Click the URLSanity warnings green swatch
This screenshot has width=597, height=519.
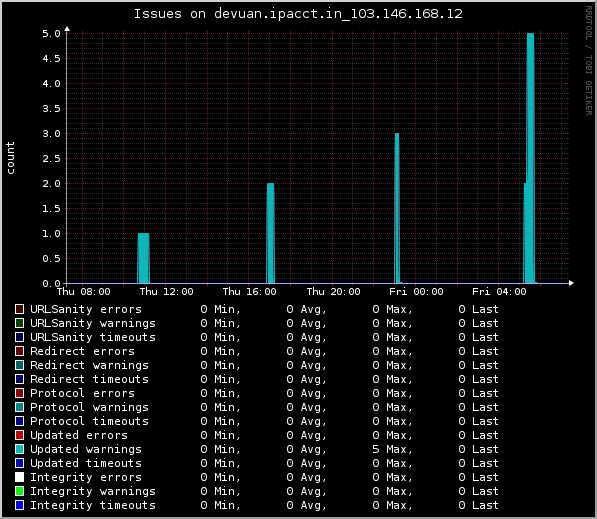[19, 323]
